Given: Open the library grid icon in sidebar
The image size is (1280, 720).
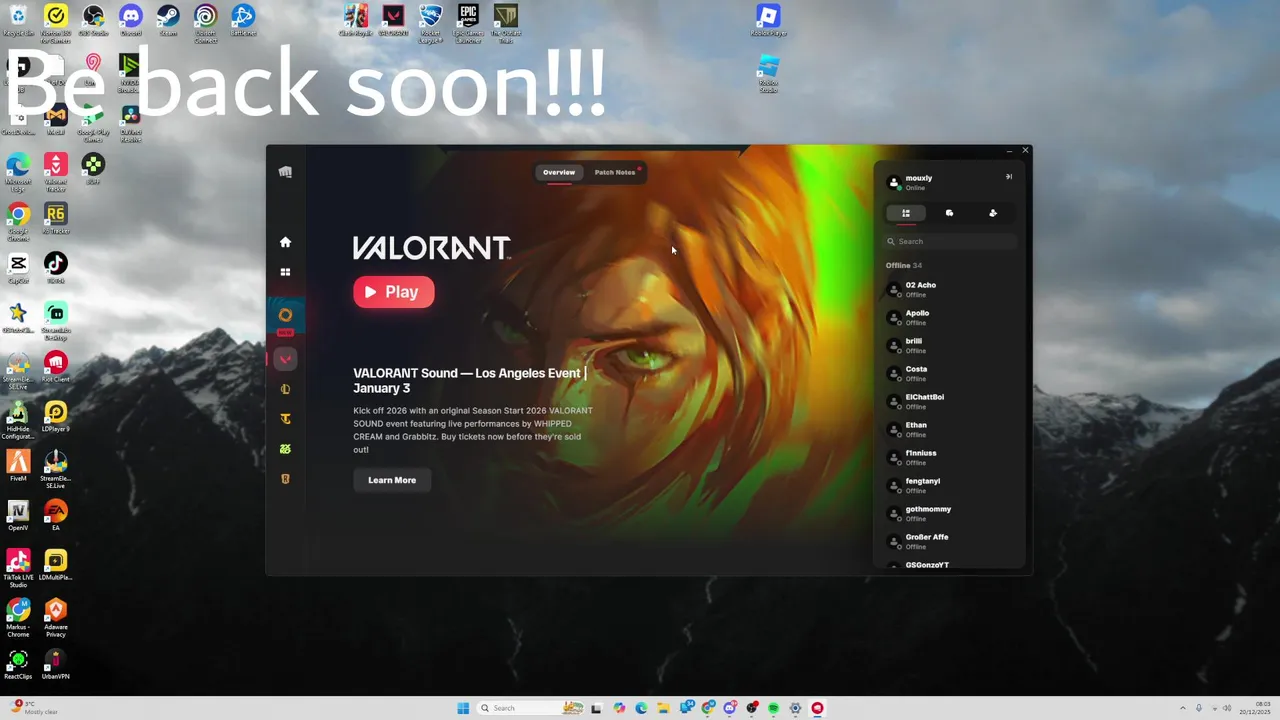Looking at the screenshot, I should click(x=285, y=272).
